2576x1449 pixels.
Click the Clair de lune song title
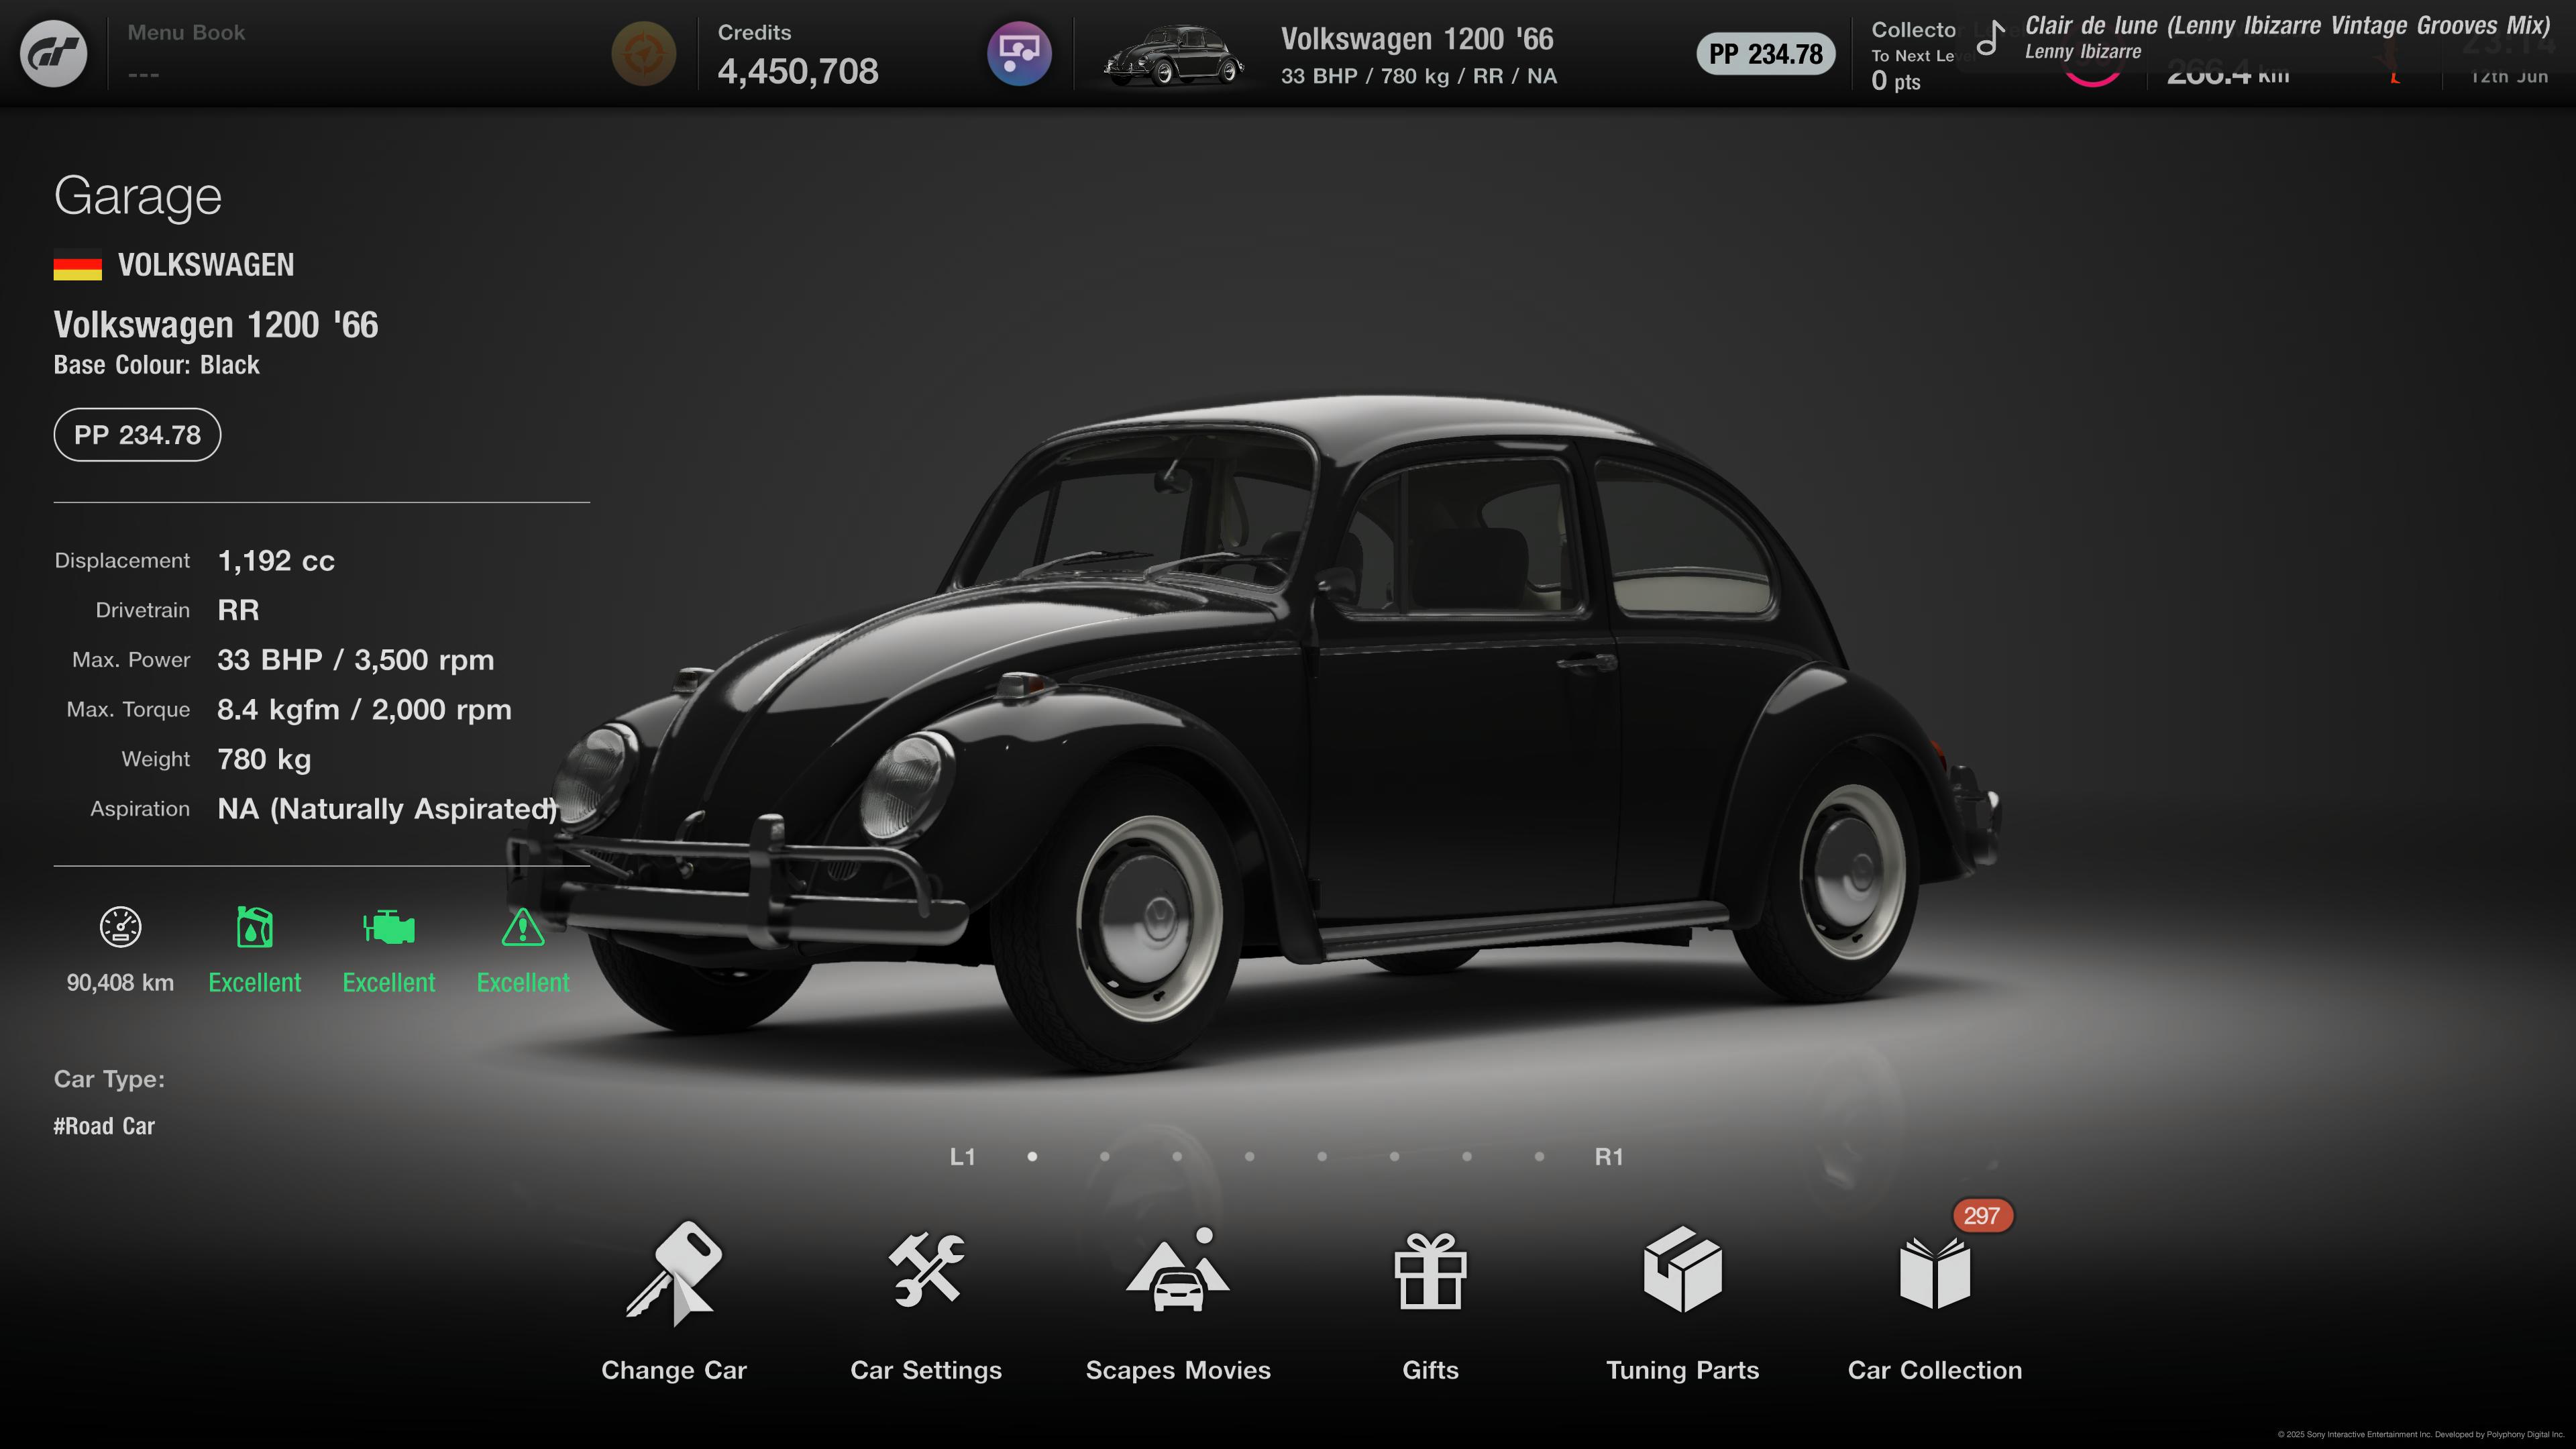pyautogui.click(x=2287, y=25)
